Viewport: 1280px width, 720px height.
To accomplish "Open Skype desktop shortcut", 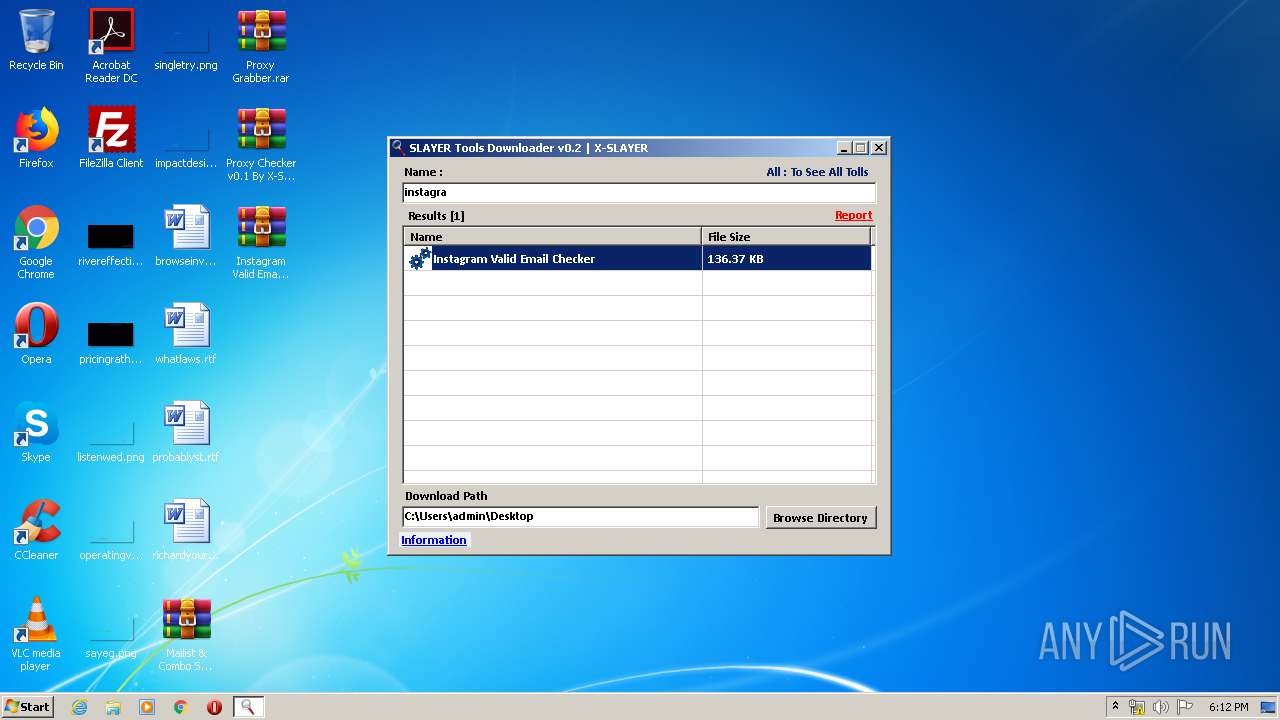I will (x=36, y=432).
